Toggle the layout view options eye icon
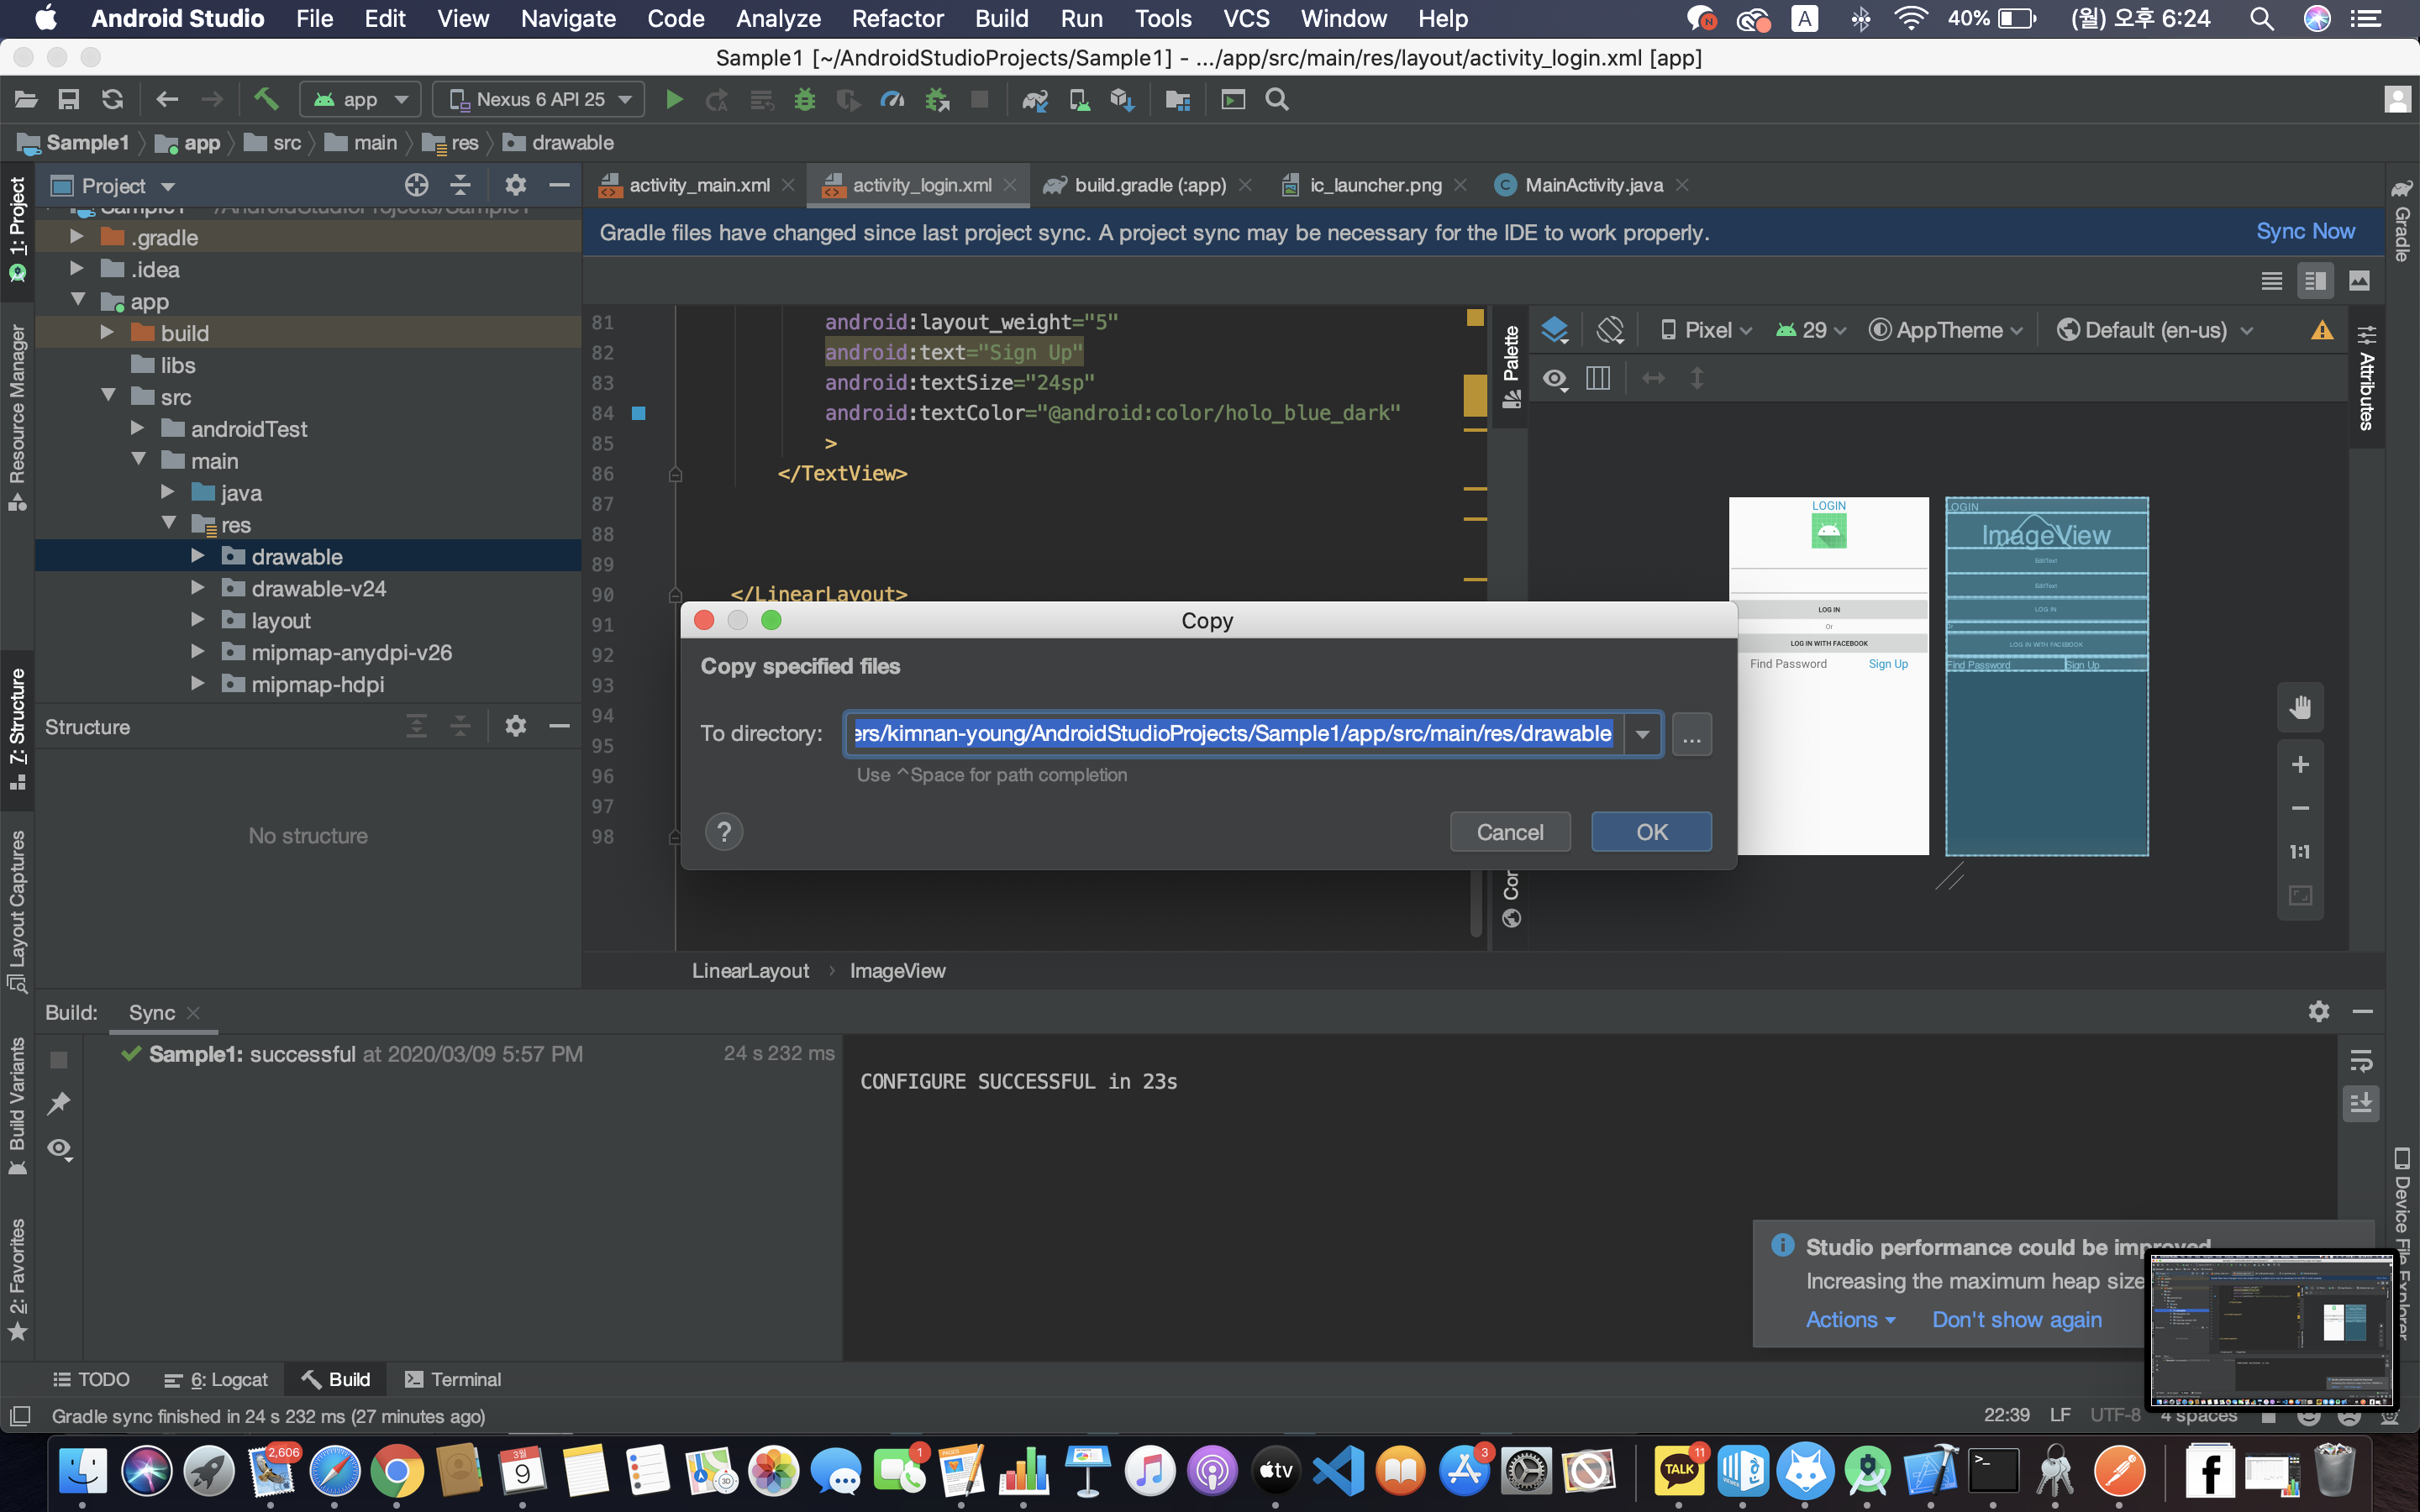 (1555, 379)
